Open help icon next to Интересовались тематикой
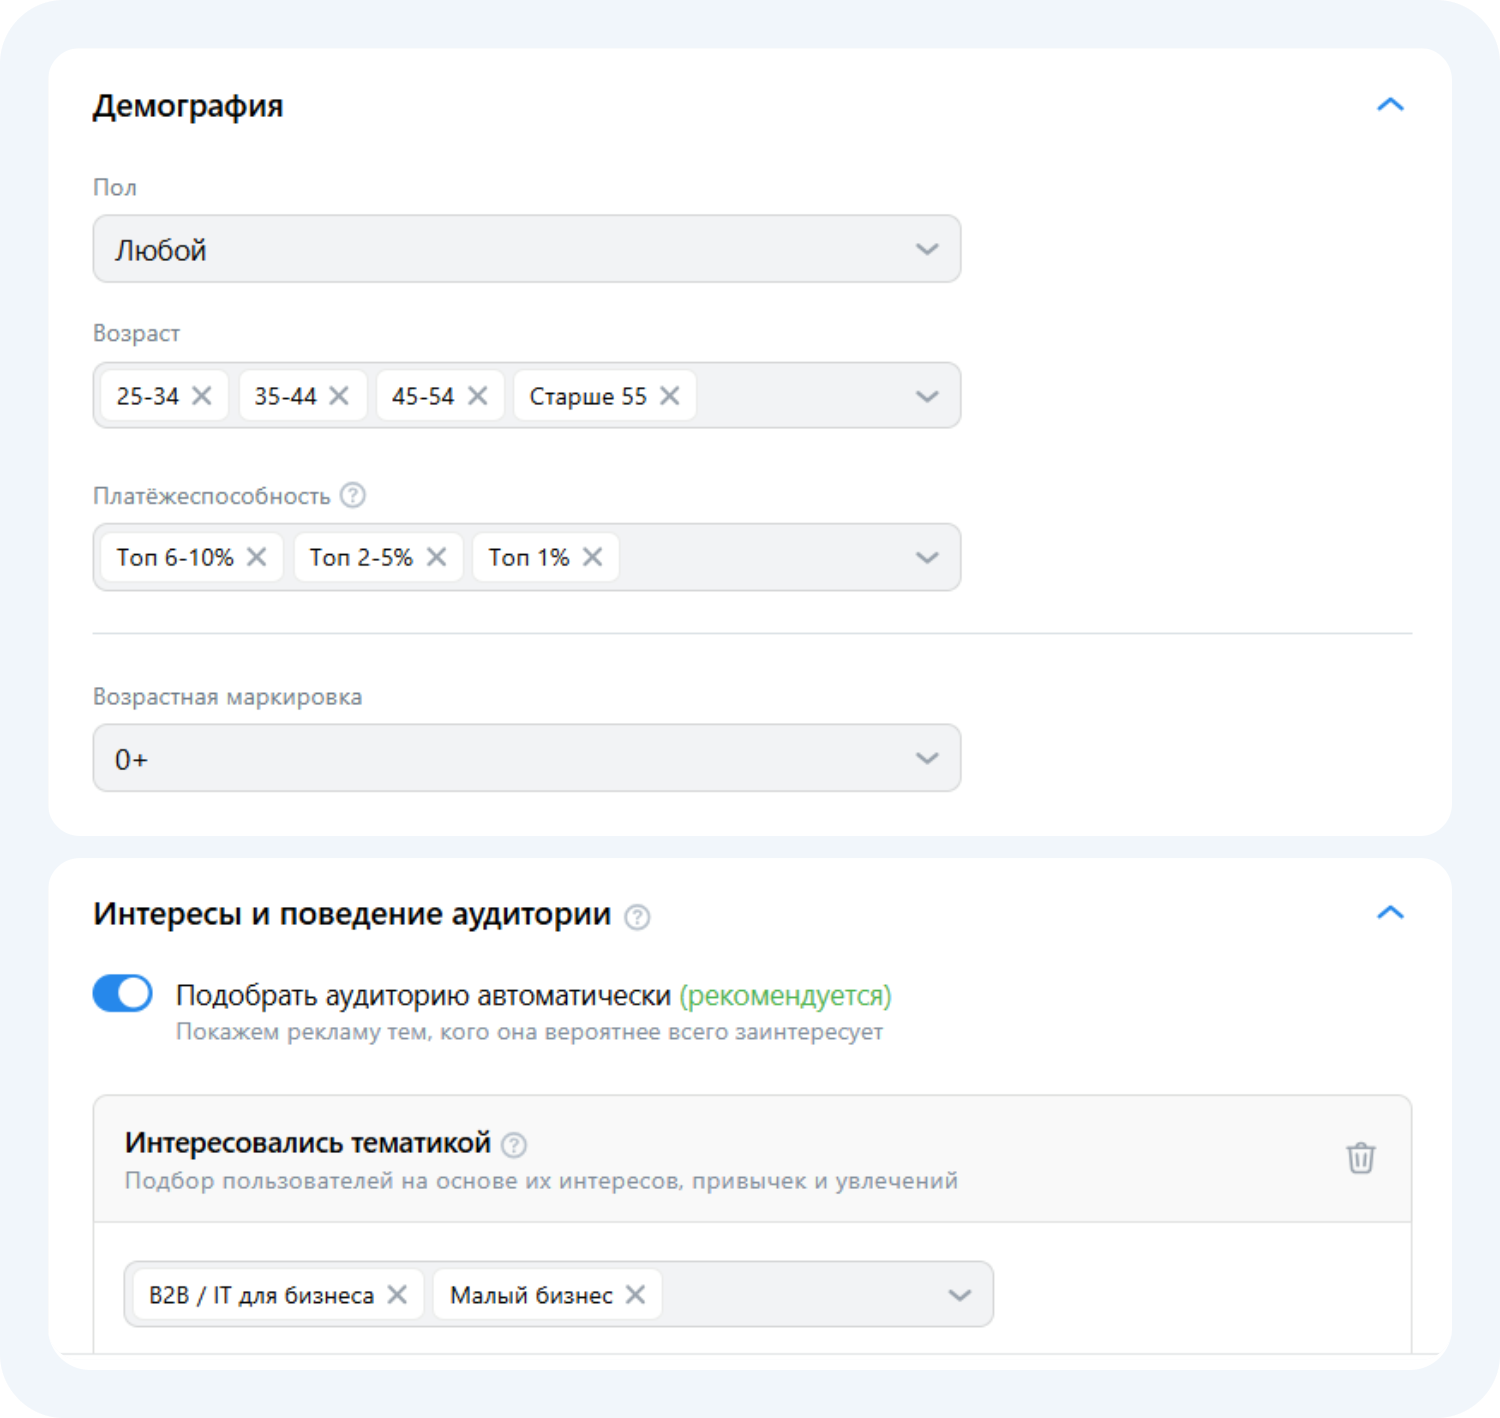The image size is (1500, 1418). [x=514, y=1144]
